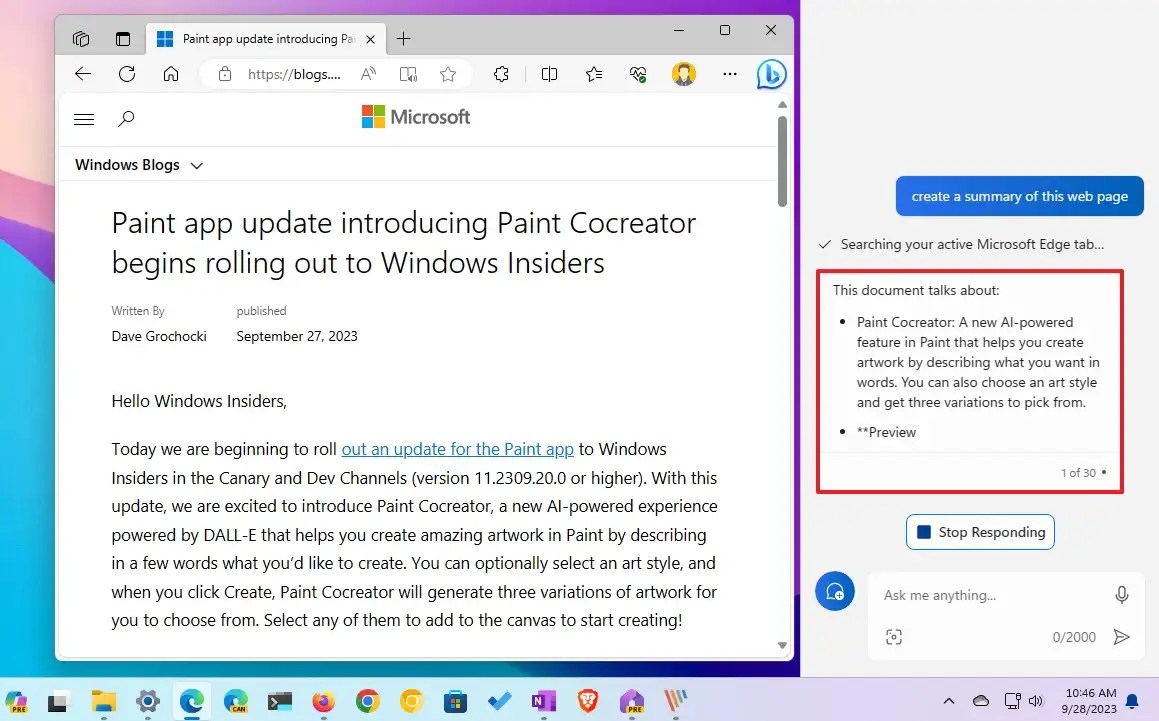The height and width of the screenshot is (721, 1159).
Task: Open the Edge profile avatar
Action: click(x=684, y=74)
